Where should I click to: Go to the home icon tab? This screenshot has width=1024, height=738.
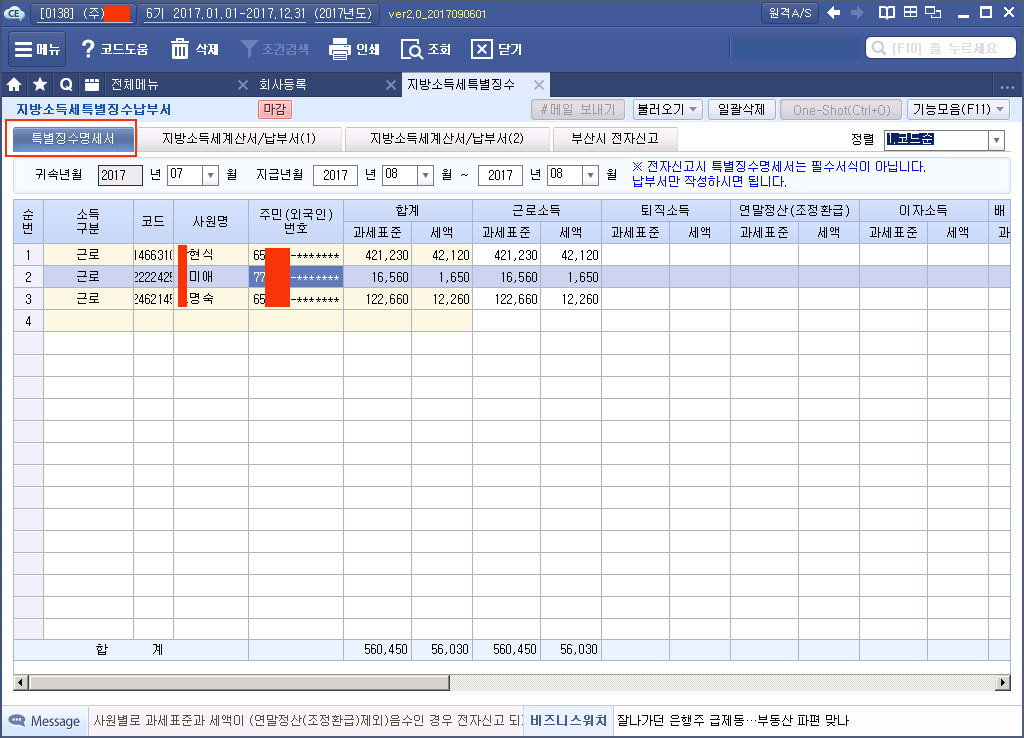coord(14,85)
